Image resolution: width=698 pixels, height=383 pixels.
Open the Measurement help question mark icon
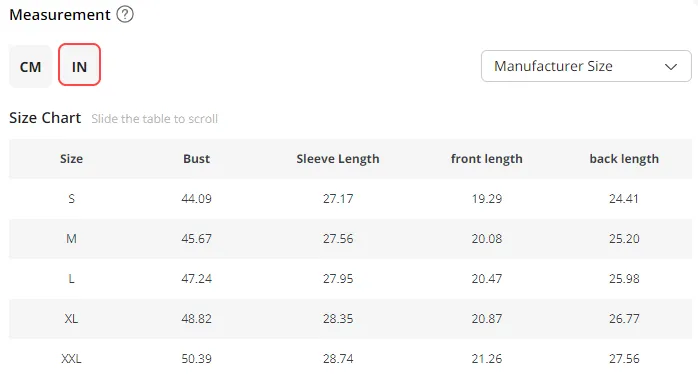coord(125,14)
